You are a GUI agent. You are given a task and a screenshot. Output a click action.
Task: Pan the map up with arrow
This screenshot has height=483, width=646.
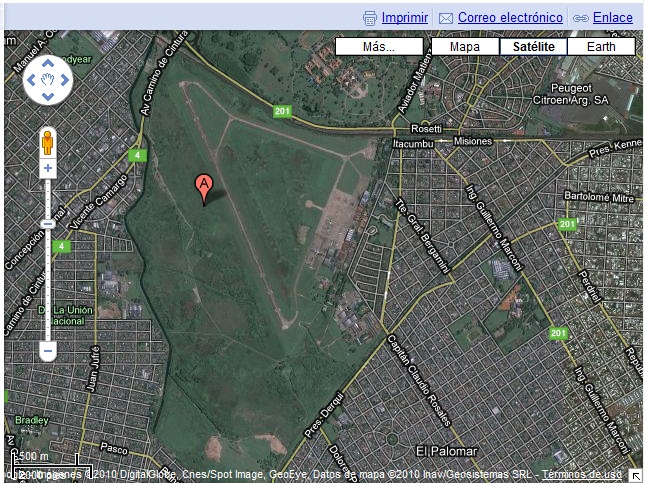[x=48, y=63]
